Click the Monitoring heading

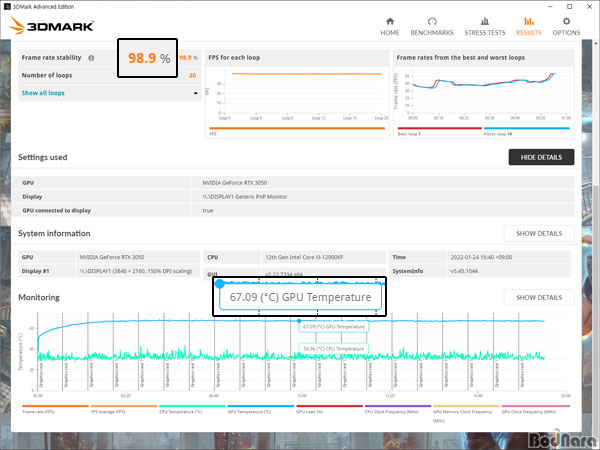tap(39, 297)
